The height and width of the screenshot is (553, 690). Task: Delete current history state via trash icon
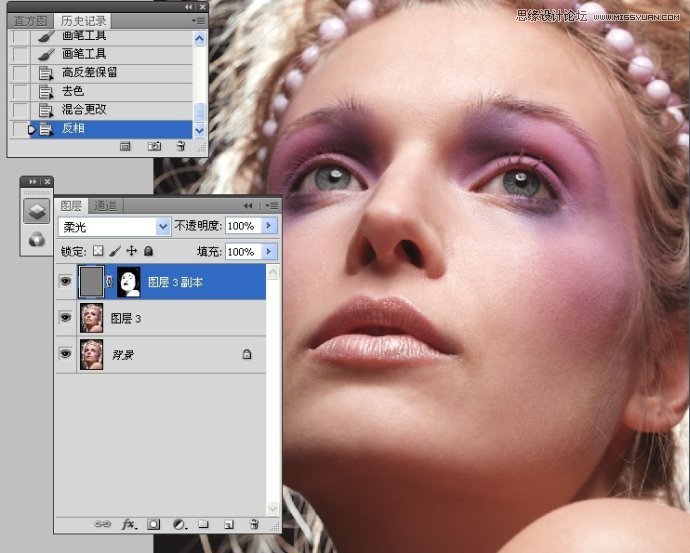180,146
